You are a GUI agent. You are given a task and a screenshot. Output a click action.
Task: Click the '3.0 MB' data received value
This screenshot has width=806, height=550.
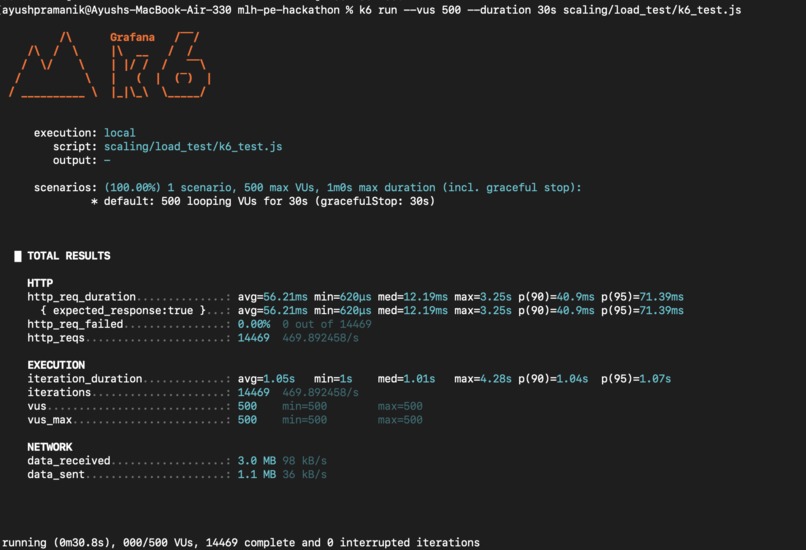tap(257, 461)
